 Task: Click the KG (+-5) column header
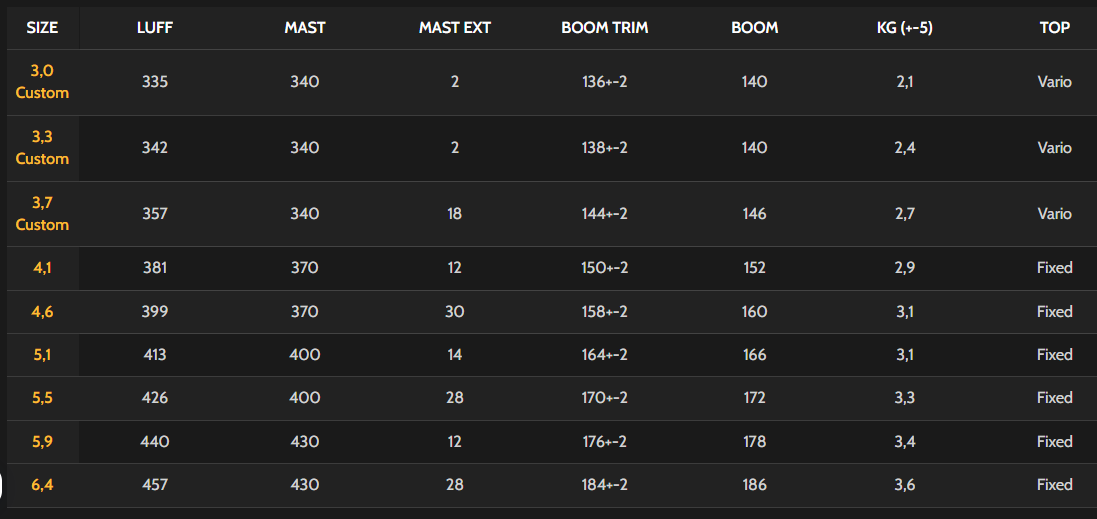pos(905,28)
